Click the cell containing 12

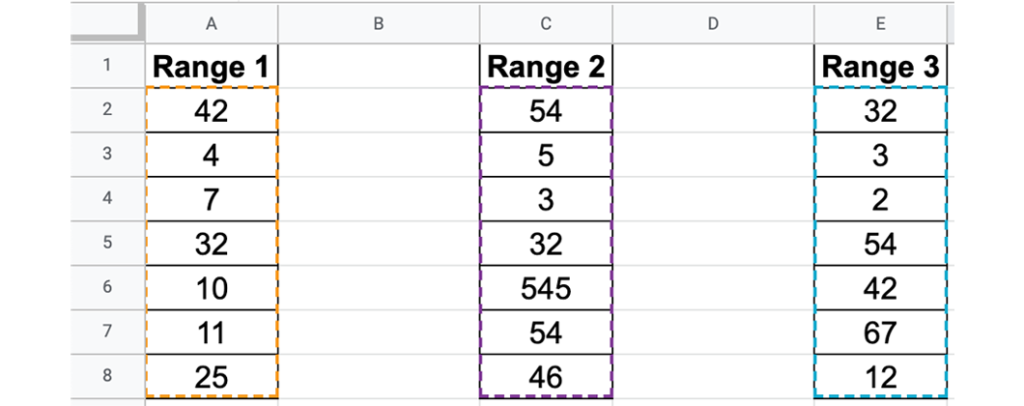[x=880, y=377]
